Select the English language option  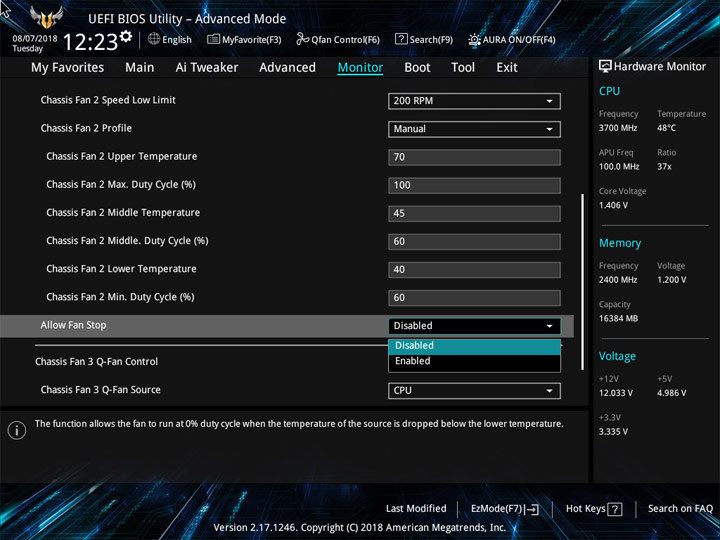pyautogui.click(x=177, y=40)
